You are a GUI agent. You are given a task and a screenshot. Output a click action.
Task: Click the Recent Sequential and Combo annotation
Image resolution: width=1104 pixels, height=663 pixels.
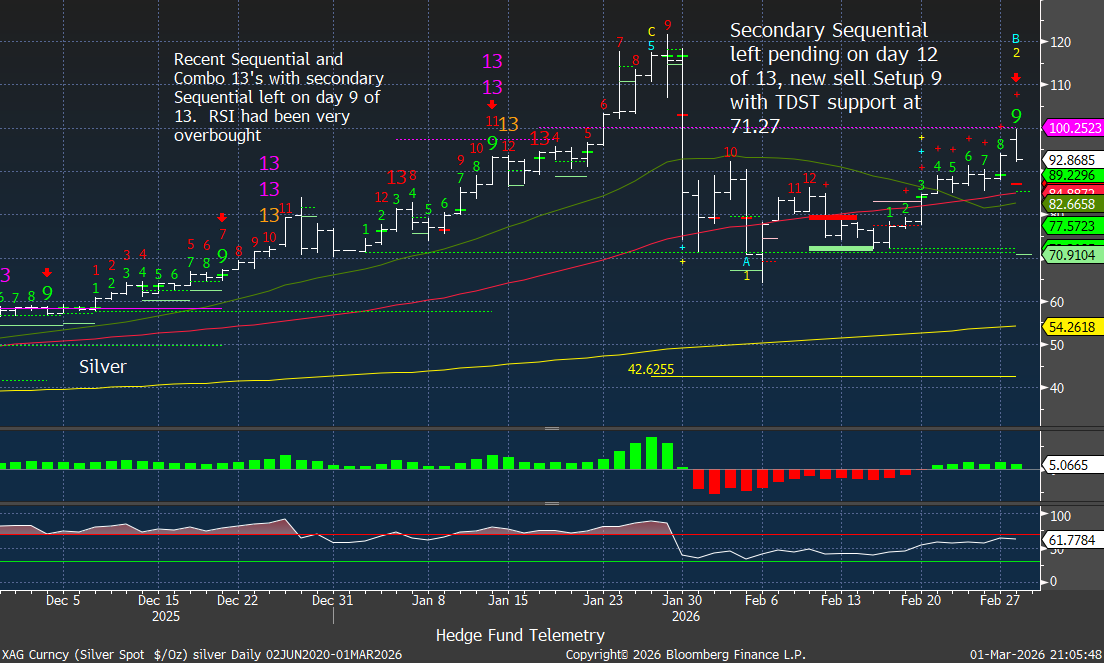(x=278, y=97)
